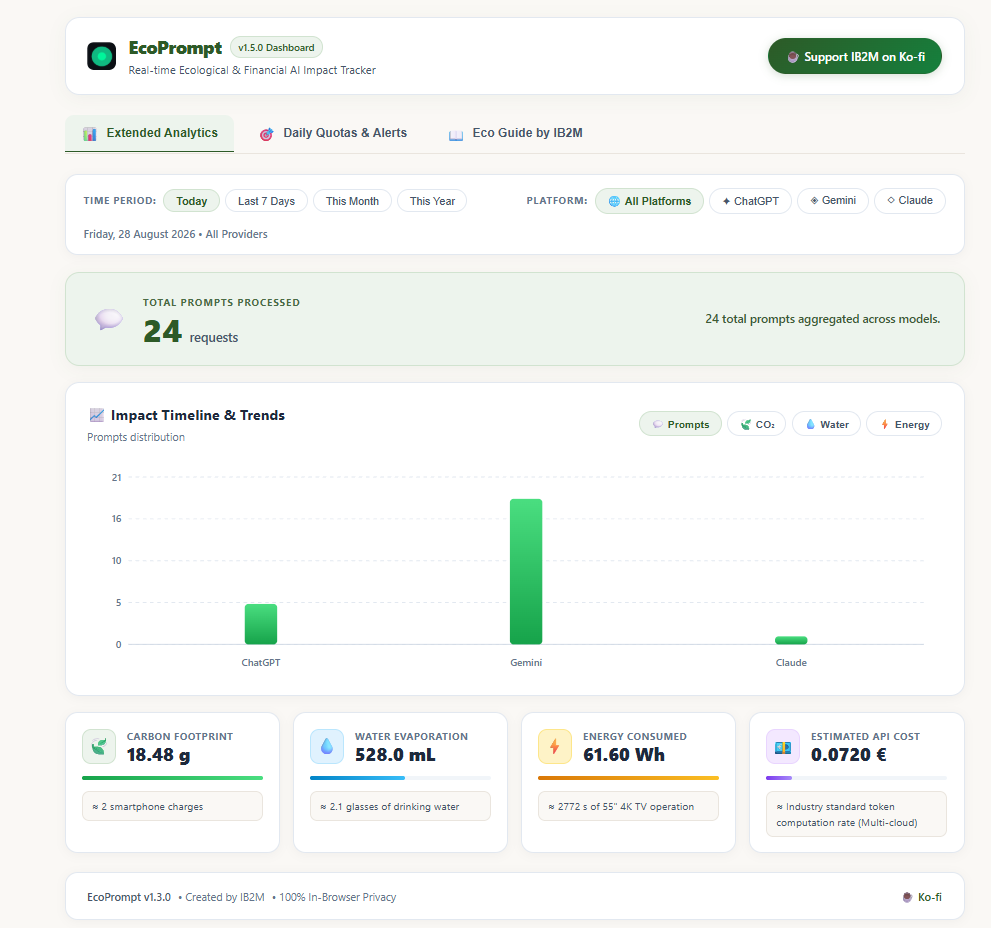Image resolution: width=991 pixels, height=928 pixels.
Task: Click Support IB2M on Ko-fi button
Action: click(x=854, y=56)
